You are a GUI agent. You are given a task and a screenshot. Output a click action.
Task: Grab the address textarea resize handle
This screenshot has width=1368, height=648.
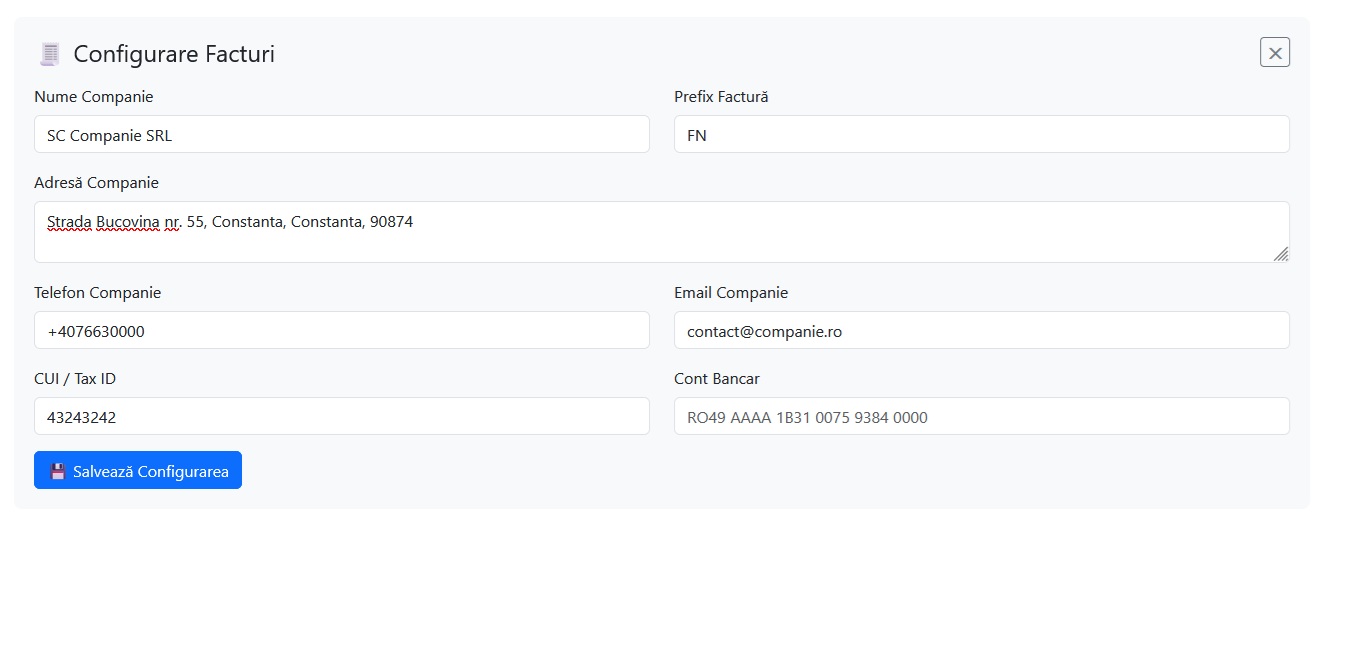click(1281, 254)
